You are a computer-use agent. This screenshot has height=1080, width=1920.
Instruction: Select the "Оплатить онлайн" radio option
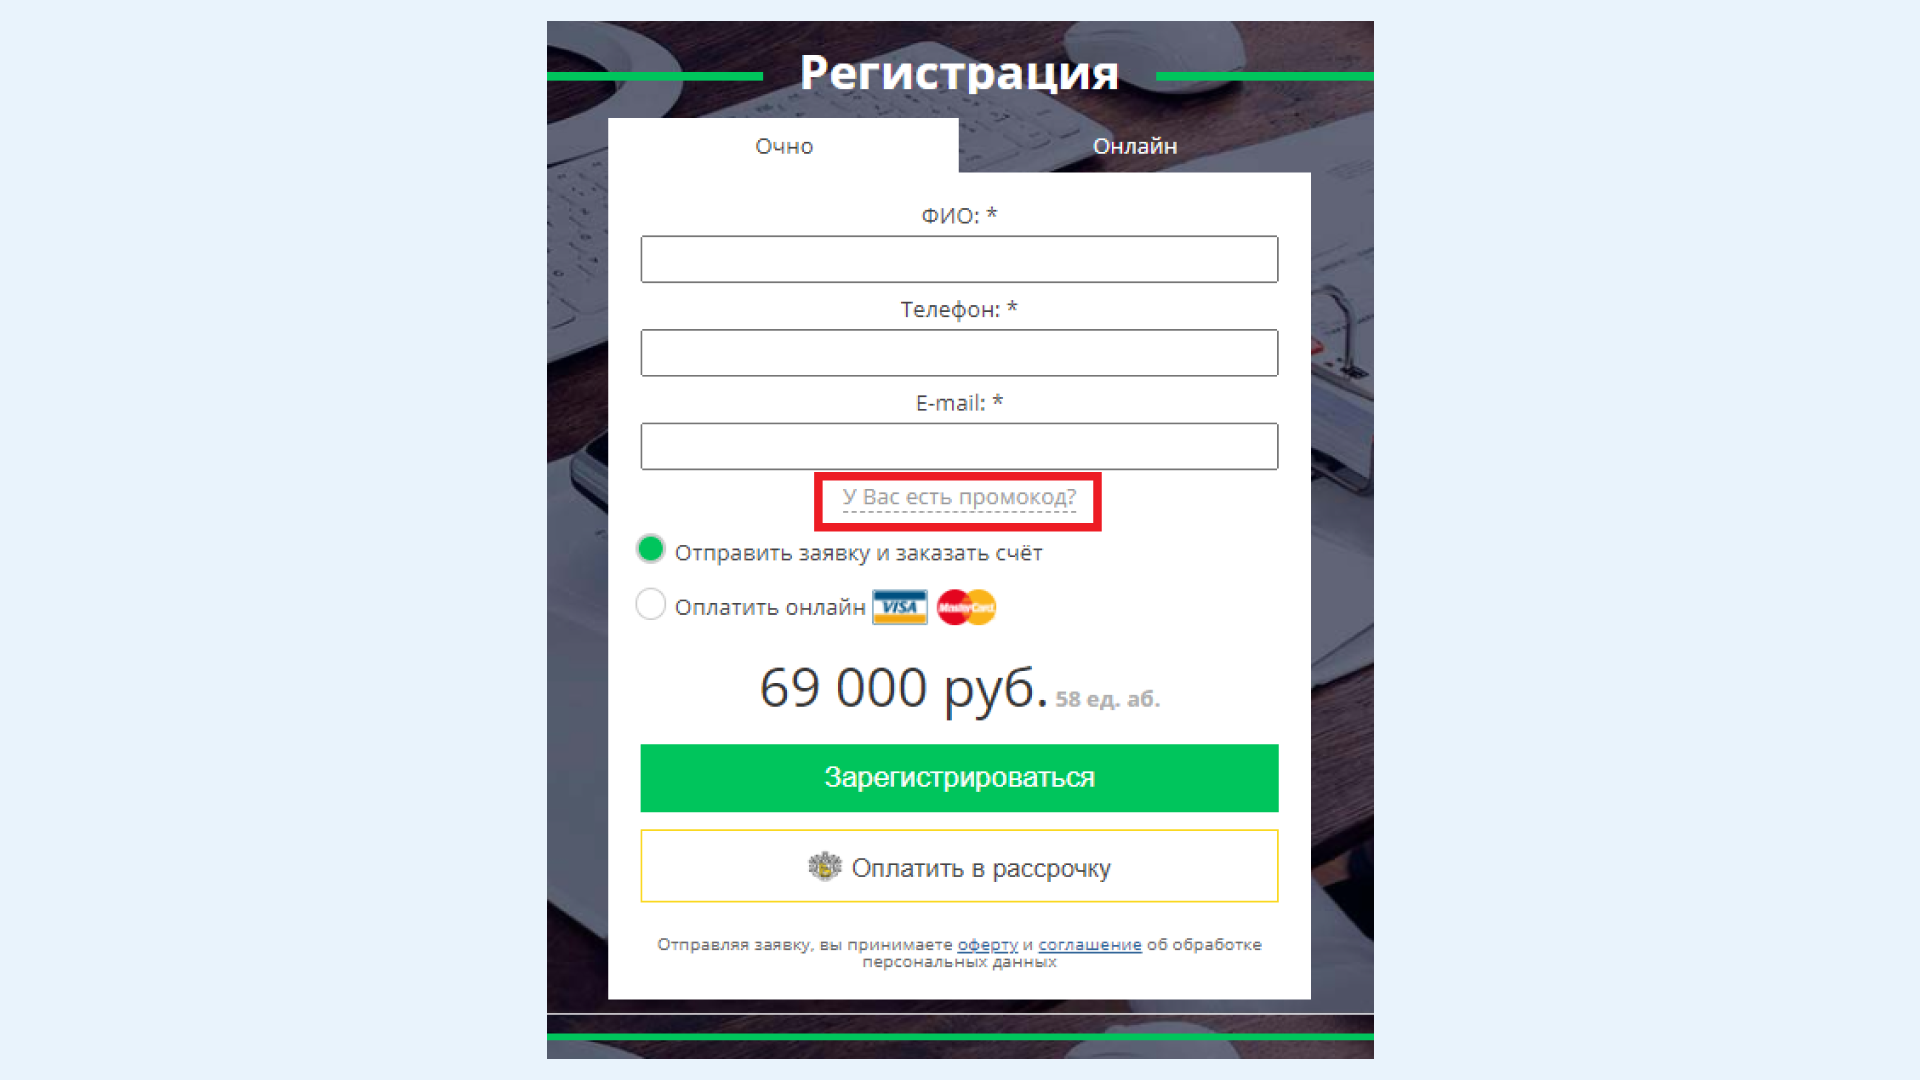[x=651, y=604]
